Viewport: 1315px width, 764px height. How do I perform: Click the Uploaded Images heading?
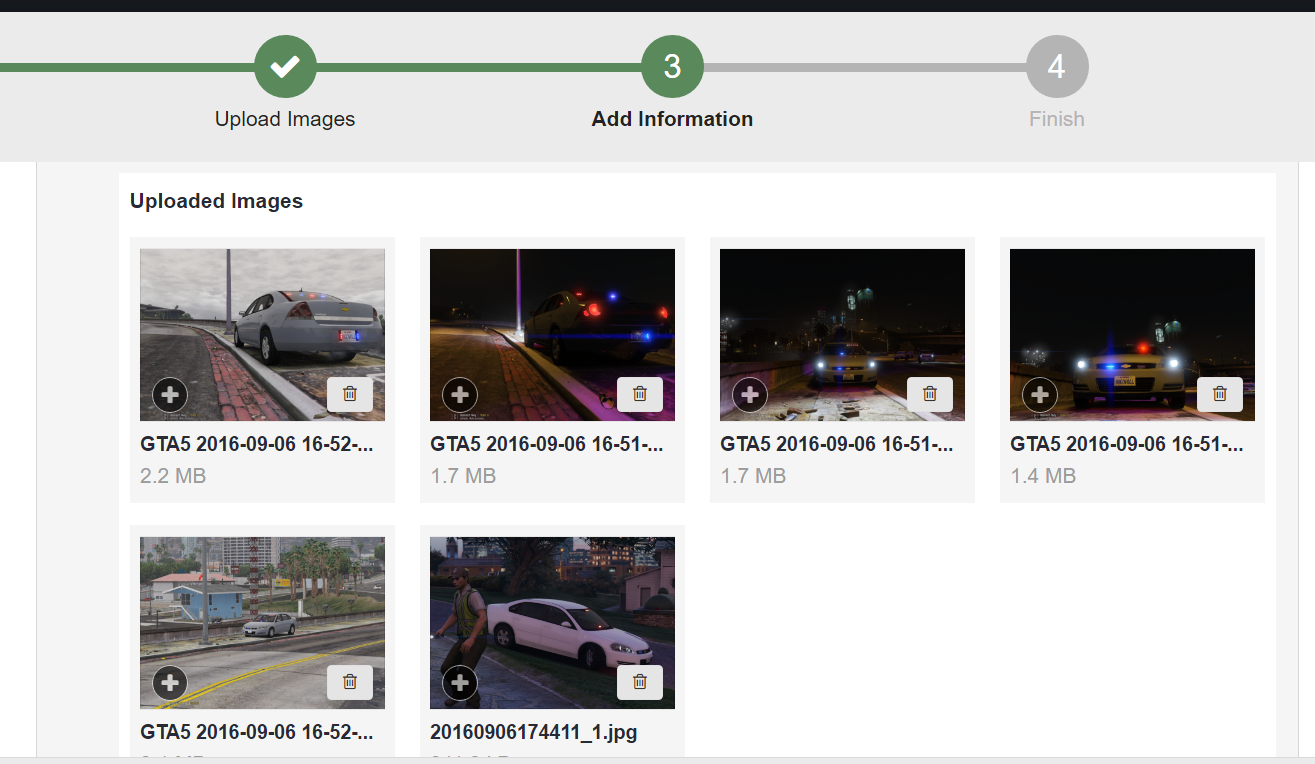pos(216,201)
